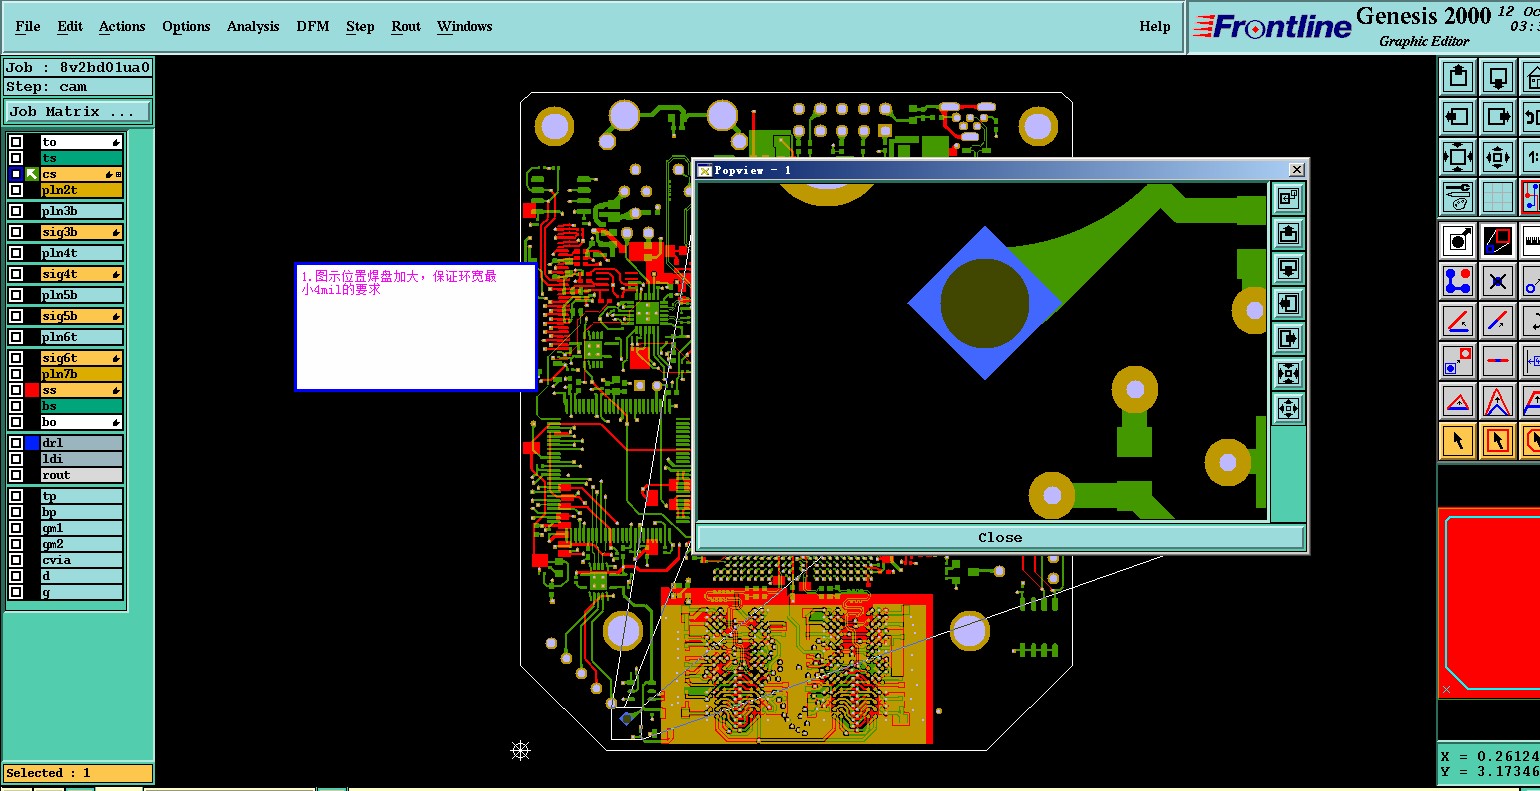Viewport: 1540px width, 791px height.
Task: Select the red and blue rectangle area tool
Action: (x=1498, y=241)
